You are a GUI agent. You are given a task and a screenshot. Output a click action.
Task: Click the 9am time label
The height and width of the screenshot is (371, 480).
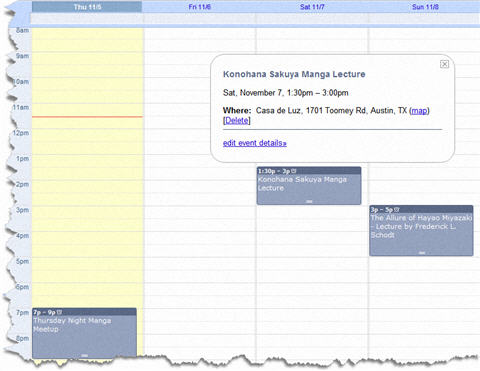[22, 56]
